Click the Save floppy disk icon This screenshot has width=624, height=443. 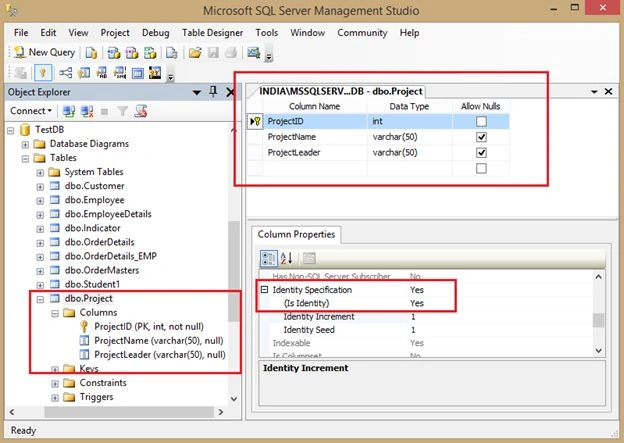[213, 53]
